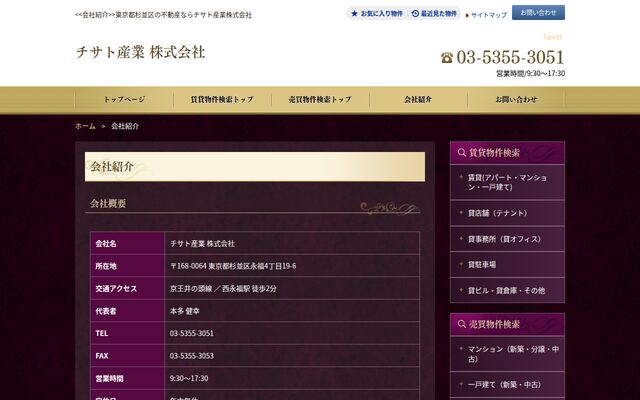Click the magnifier icon in 売買物件検索 header
Image resolution: width=640 pixels, height=400 pixels.
(462, 324)
